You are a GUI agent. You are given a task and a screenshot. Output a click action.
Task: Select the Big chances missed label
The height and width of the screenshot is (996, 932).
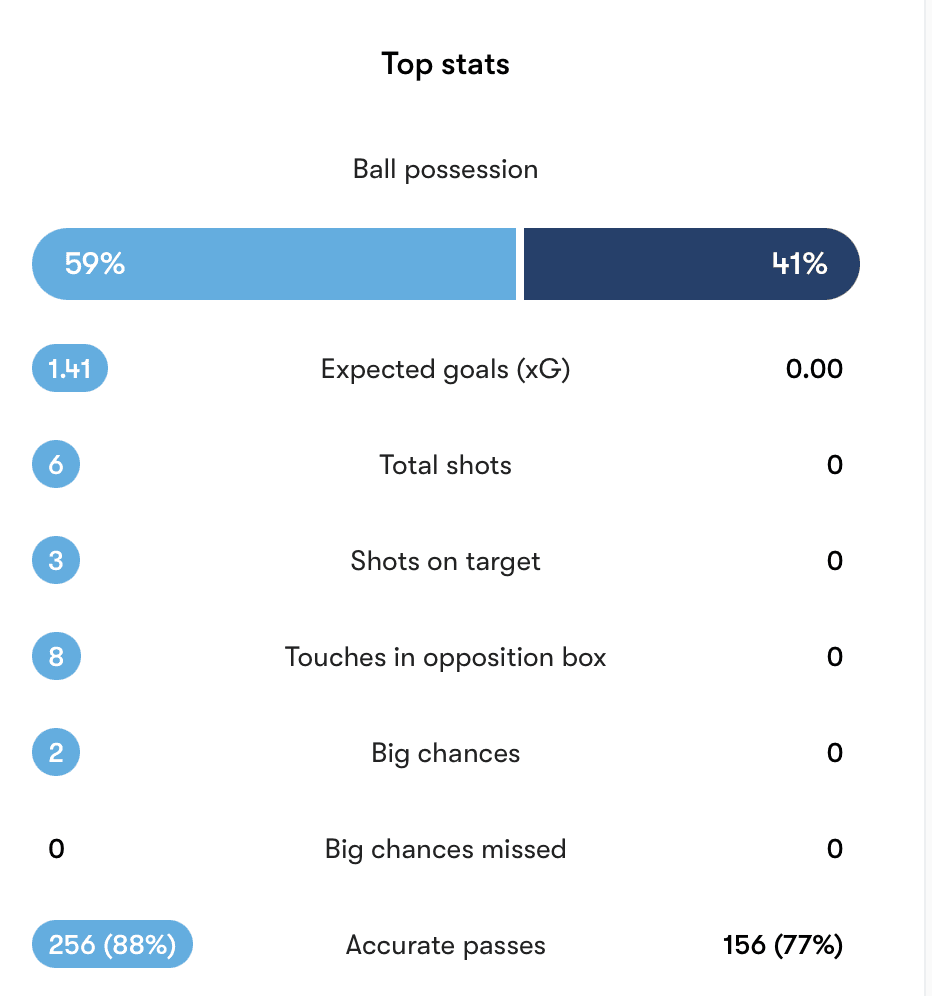[x=445, y=849]
